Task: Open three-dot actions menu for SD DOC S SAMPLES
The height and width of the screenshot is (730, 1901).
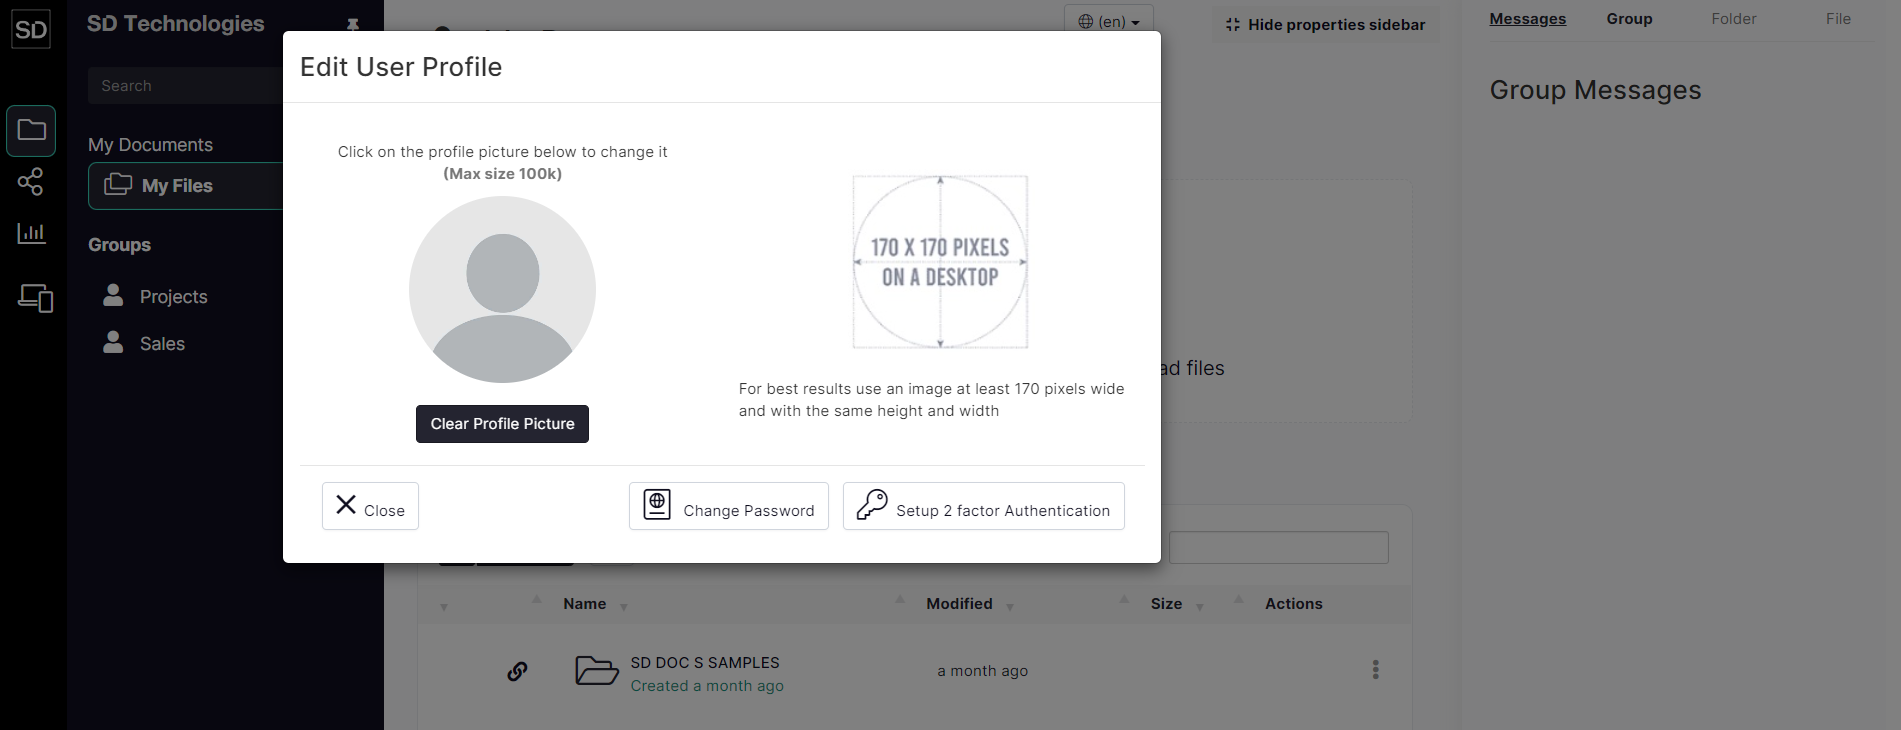Action: [x=1376, y=669]
